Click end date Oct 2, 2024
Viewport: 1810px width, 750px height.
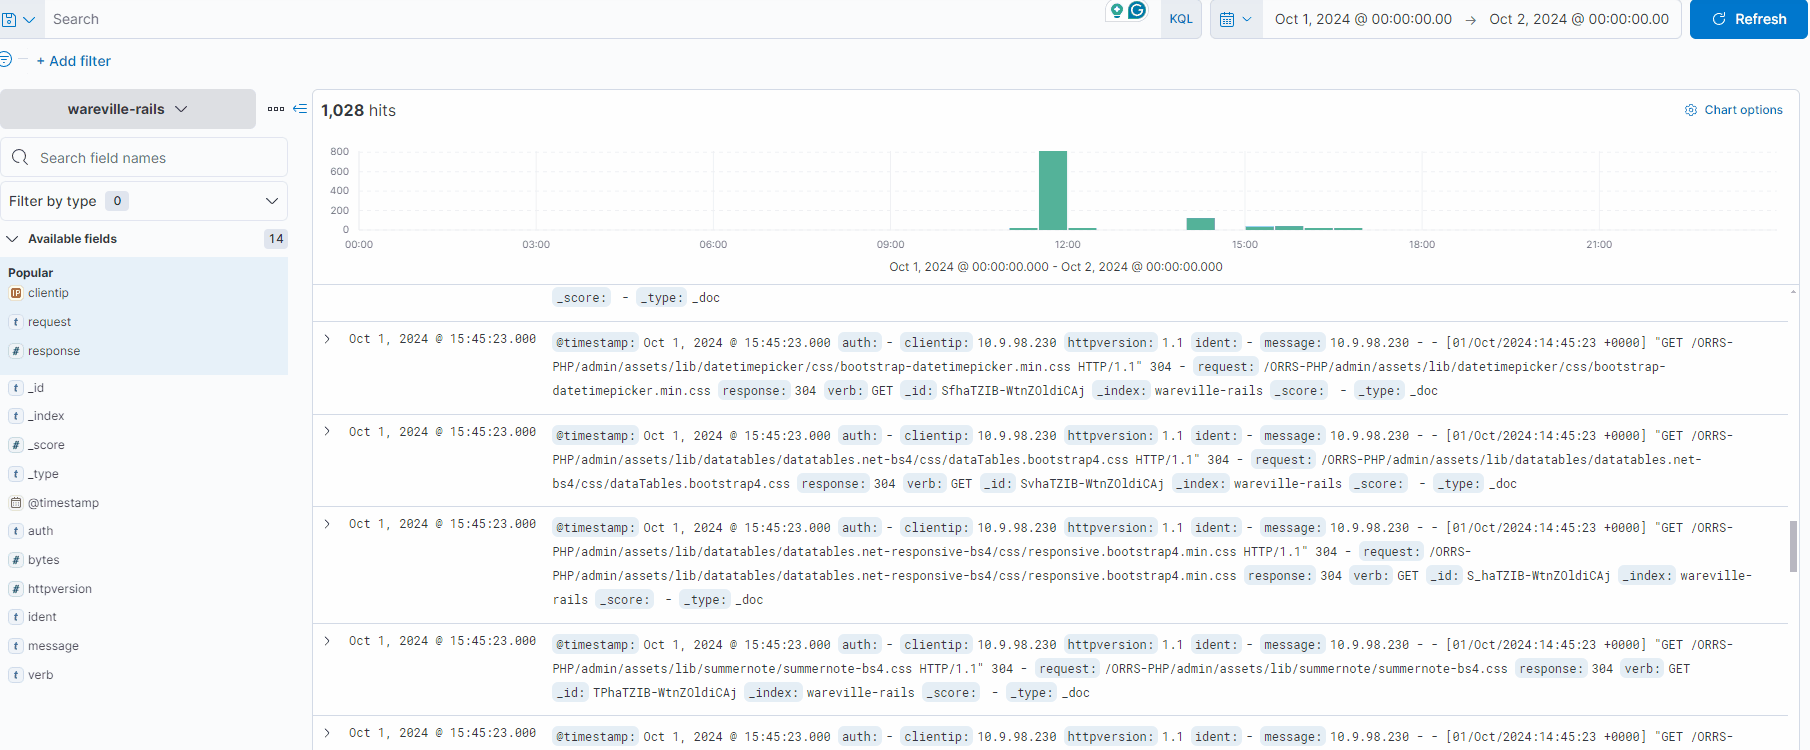tap(1579, 19)
